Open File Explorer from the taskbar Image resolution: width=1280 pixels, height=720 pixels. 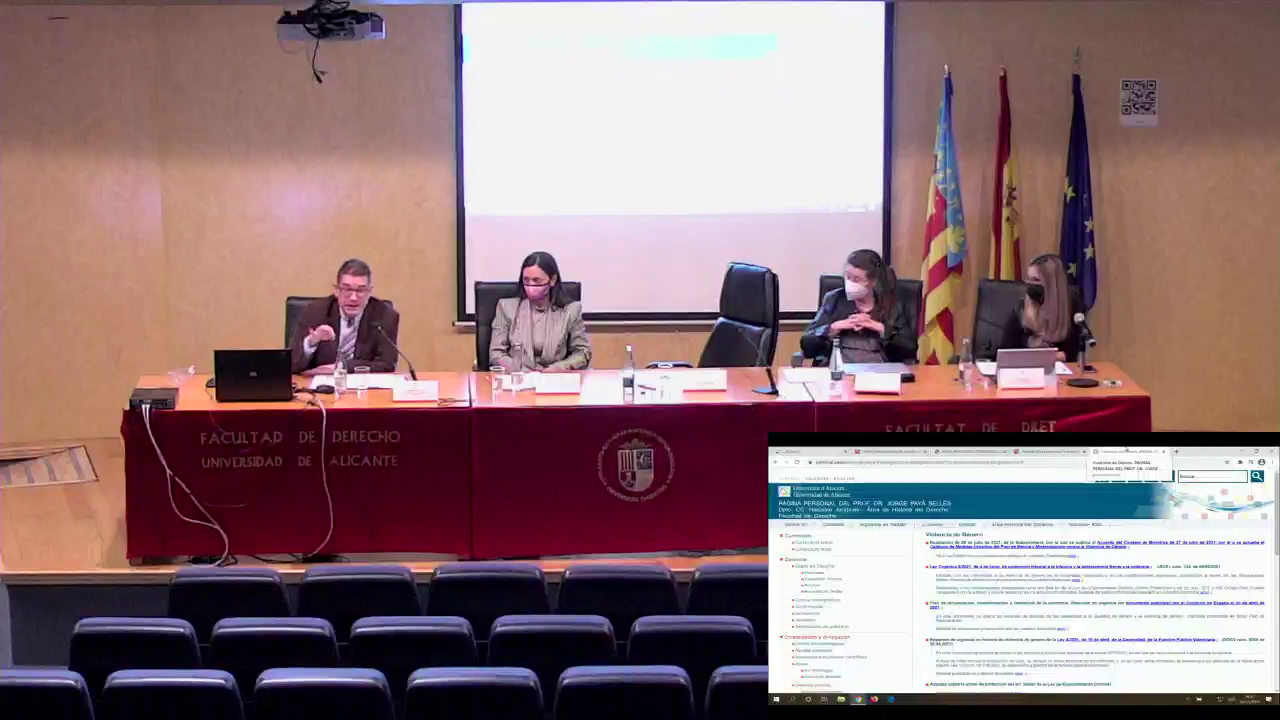point(841,699)
